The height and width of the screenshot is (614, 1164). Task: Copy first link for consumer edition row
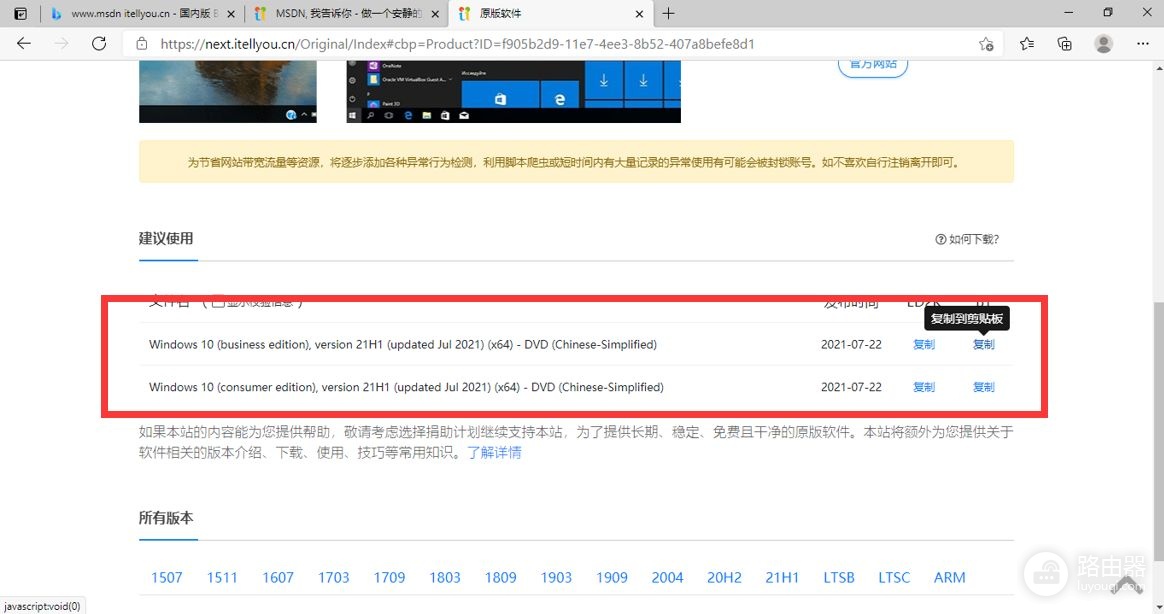tap(923, 387)
